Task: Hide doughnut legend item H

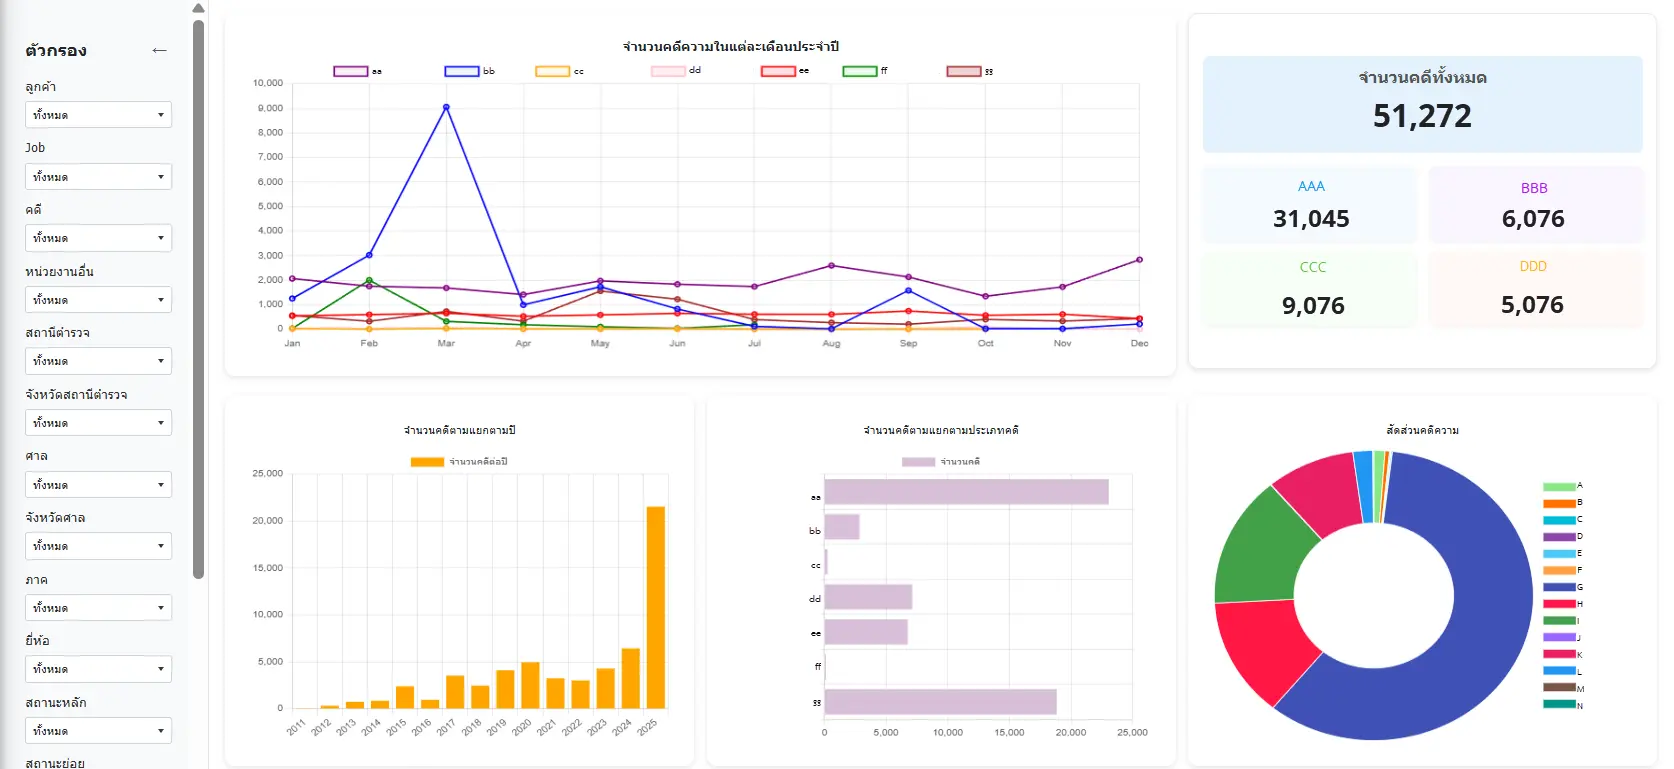Action: [1563, 604]
